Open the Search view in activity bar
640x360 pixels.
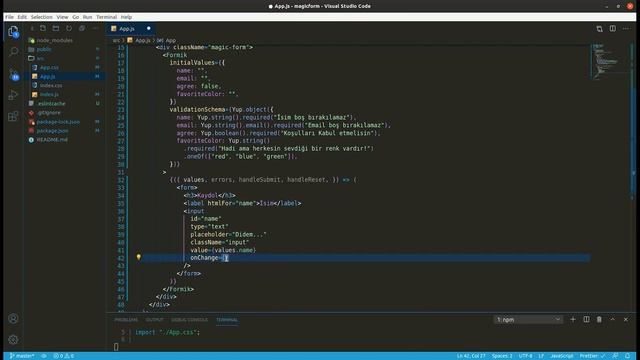(x=13, y=51)
